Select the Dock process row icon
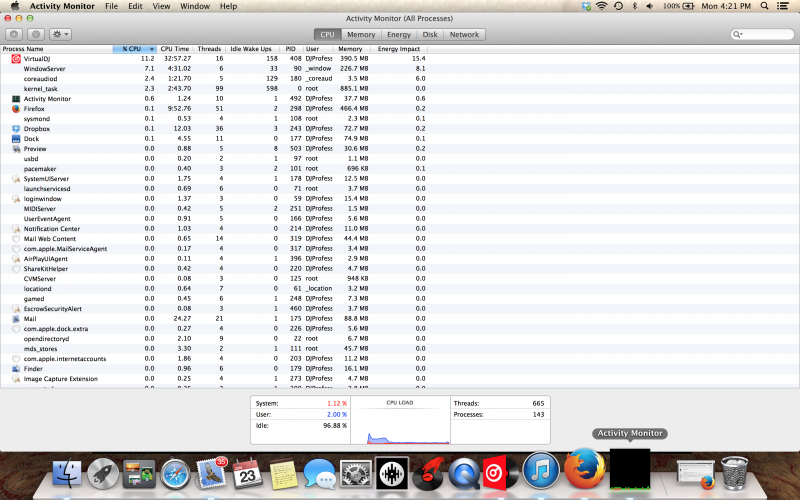Screen dimensions: 800x500 16,139
